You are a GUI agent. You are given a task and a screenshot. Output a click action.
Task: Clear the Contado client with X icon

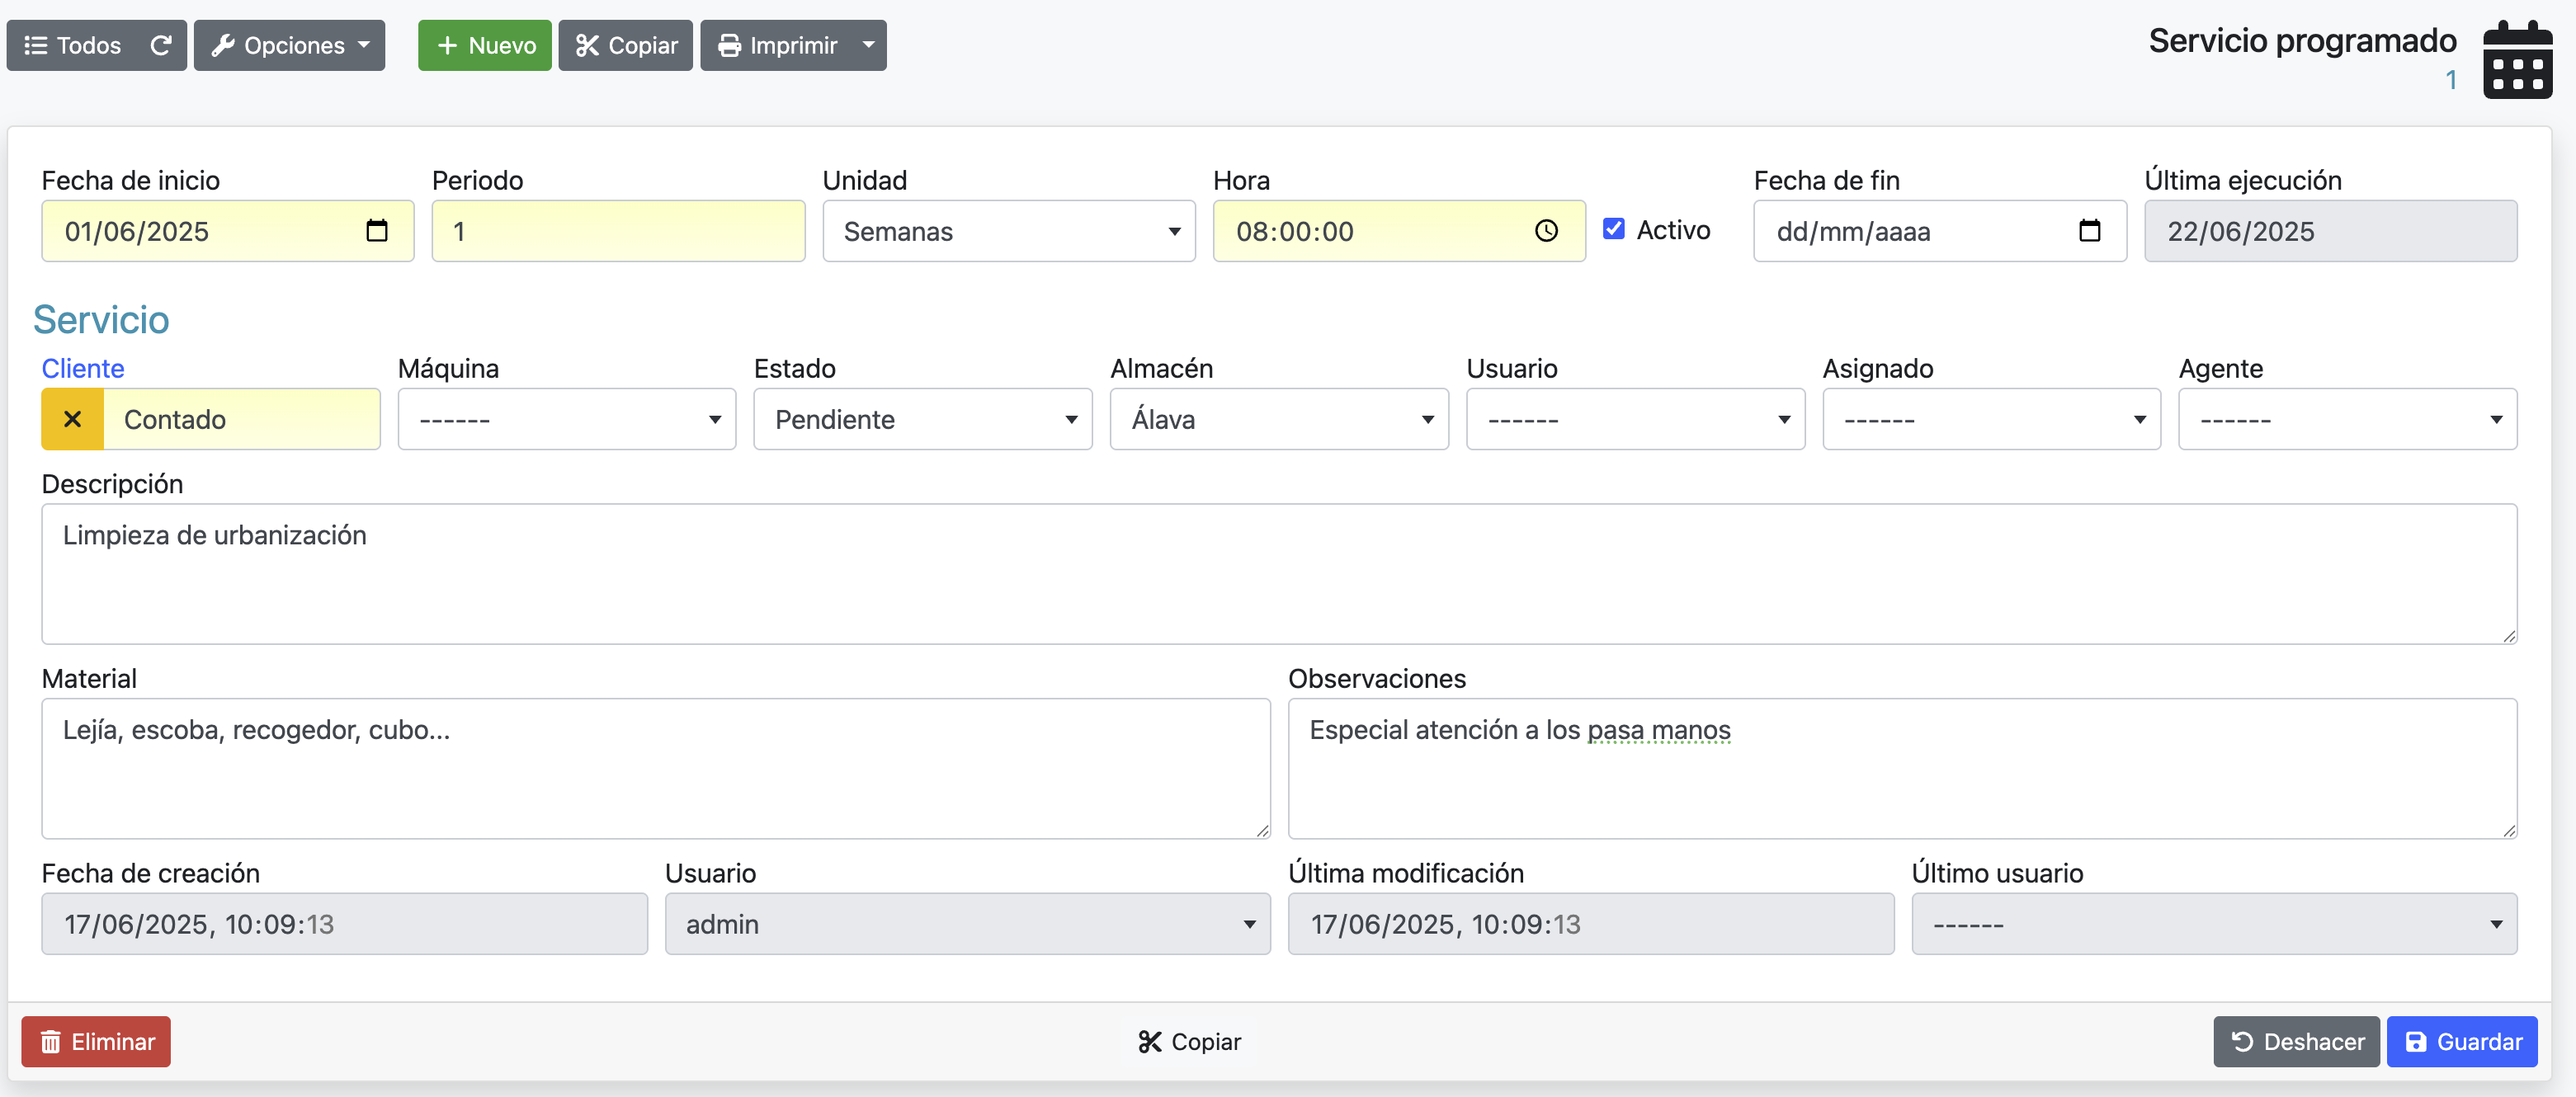click(x=72, y=419)
